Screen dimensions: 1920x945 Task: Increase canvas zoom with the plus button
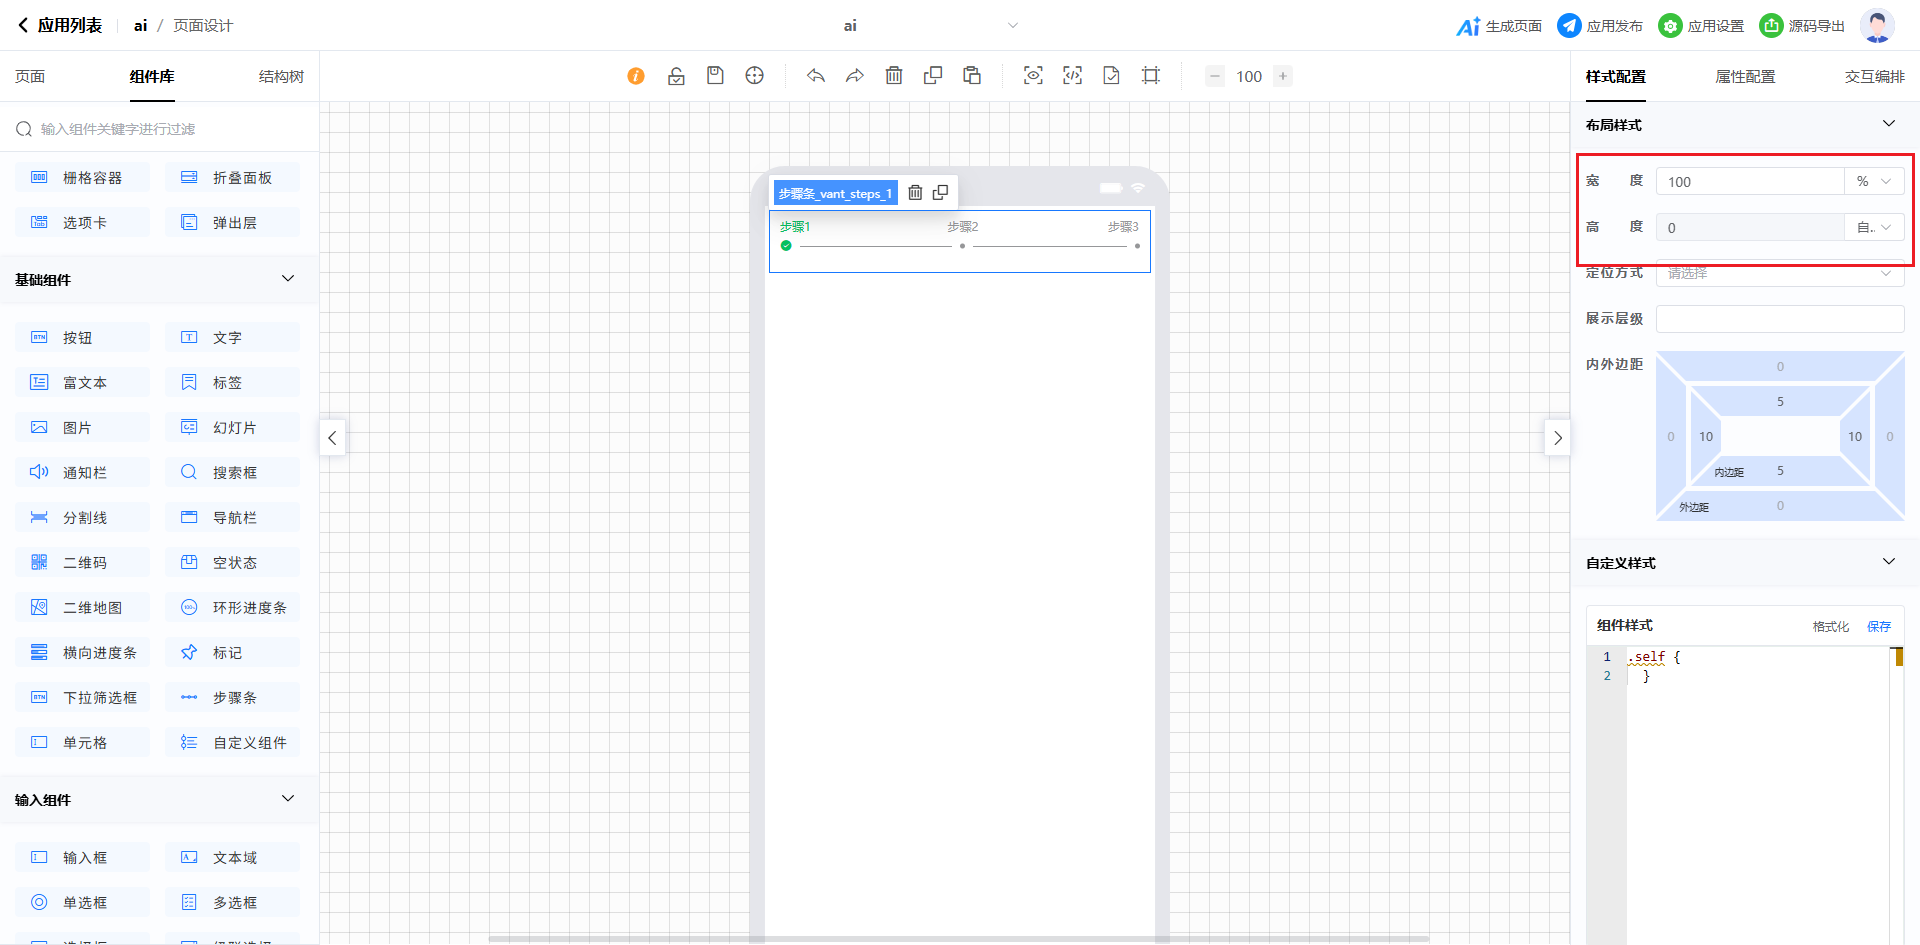pyautogui.click(x=1283, y=76)
